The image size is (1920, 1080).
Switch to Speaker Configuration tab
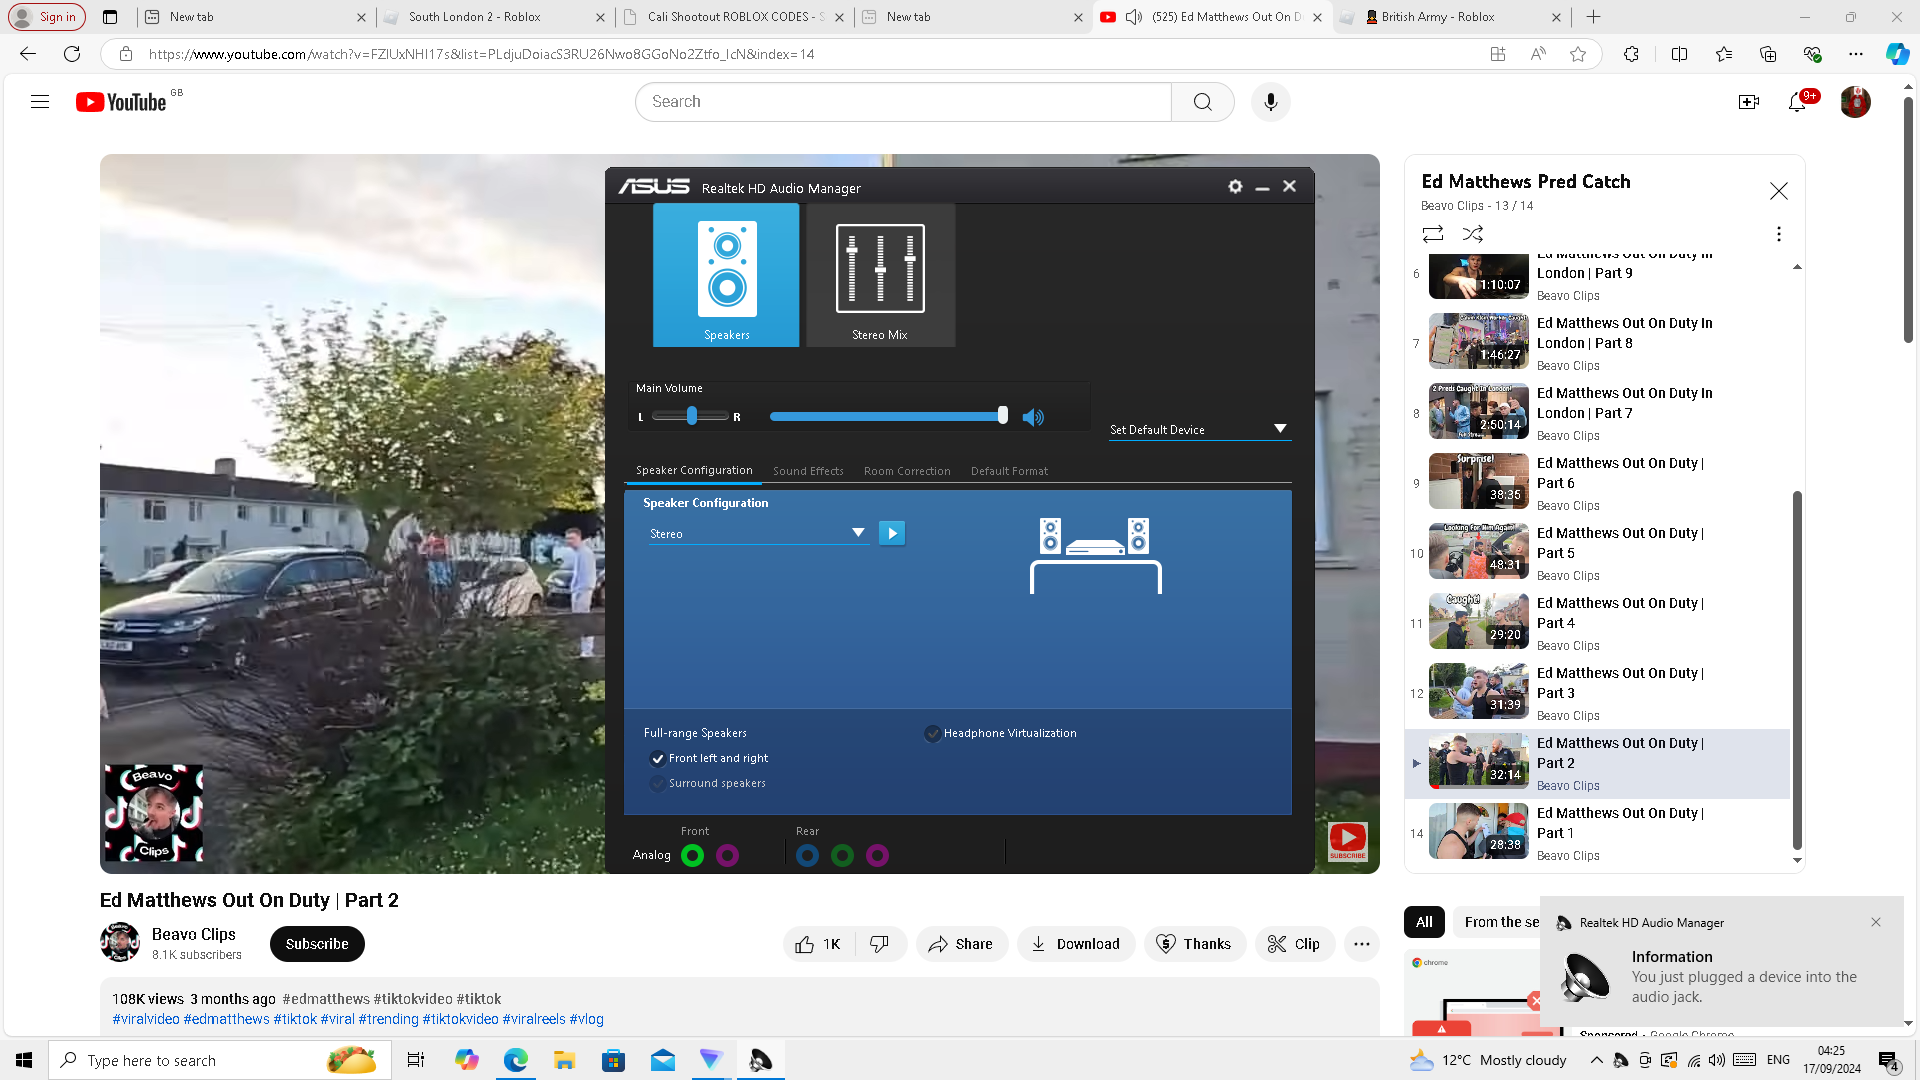tap(694, 470)
